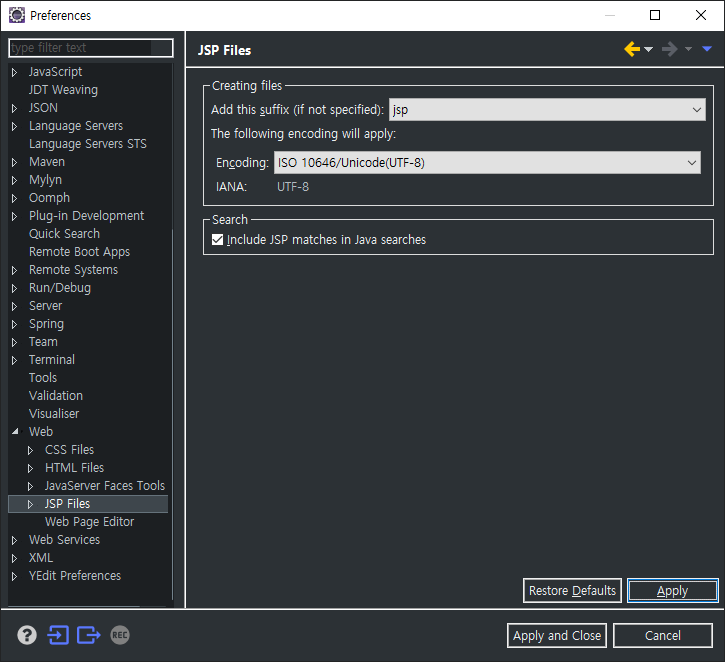The width and height of the screenshot is (725, 662).
Task: Expand the Team tree node
Action: (x=14, y=343)
